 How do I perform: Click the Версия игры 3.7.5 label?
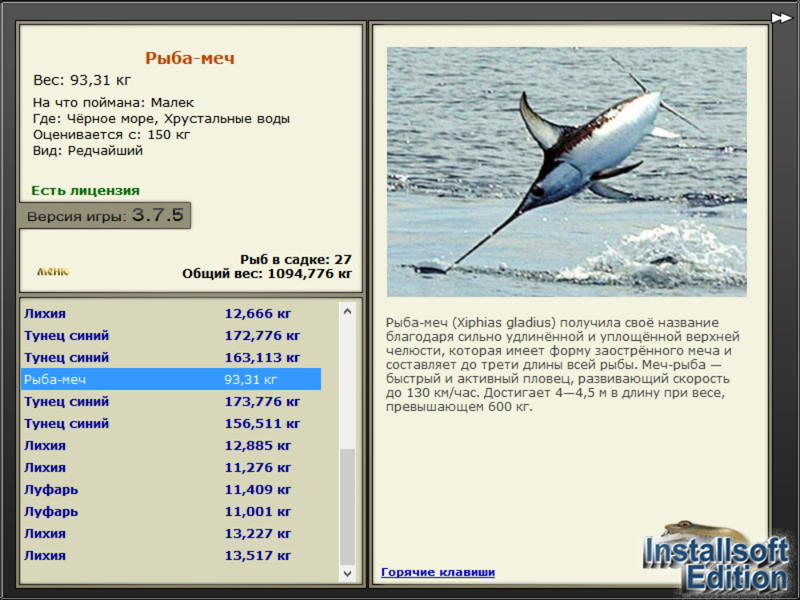click(105, 215)
